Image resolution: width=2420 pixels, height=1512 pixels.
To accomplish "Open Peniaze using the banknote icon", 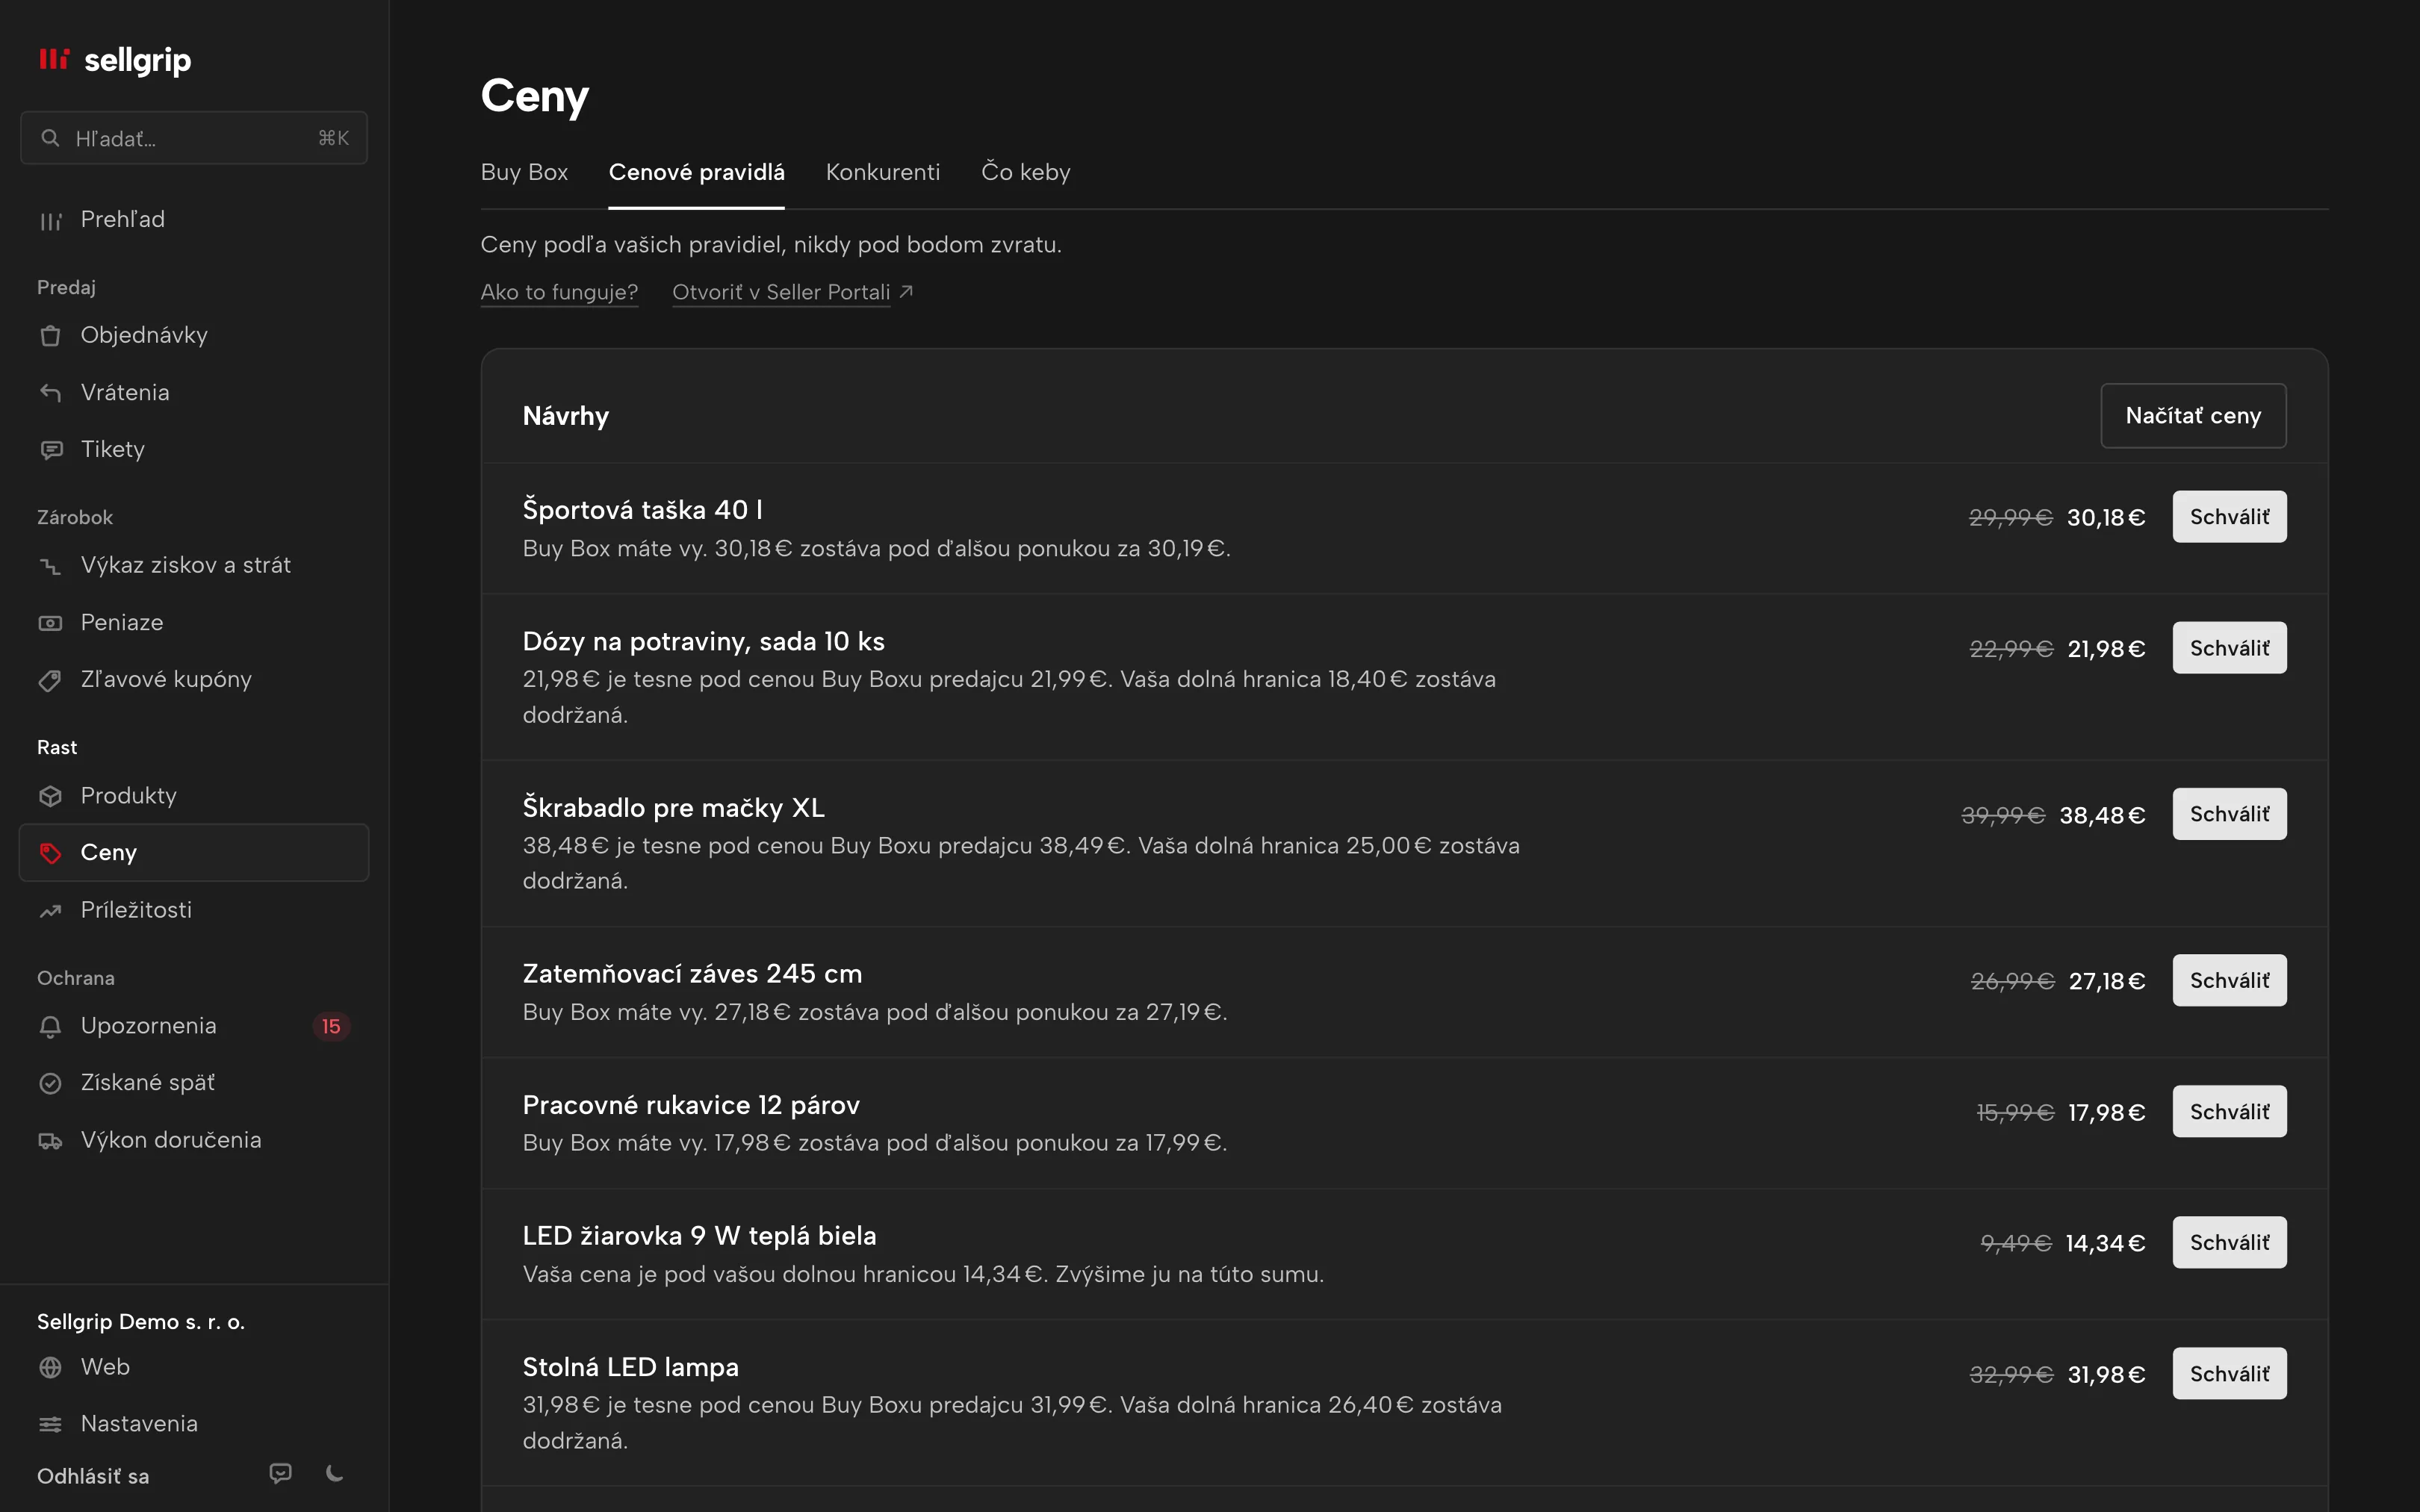I will coord(50,623).
